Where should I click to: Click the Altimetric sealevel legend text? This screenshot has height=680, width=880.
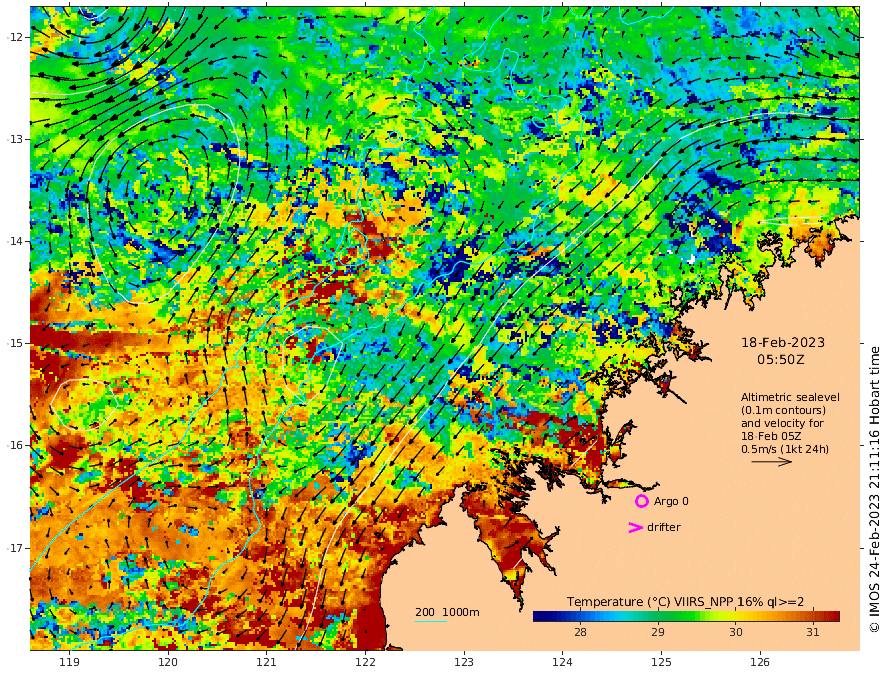point(790,397)
